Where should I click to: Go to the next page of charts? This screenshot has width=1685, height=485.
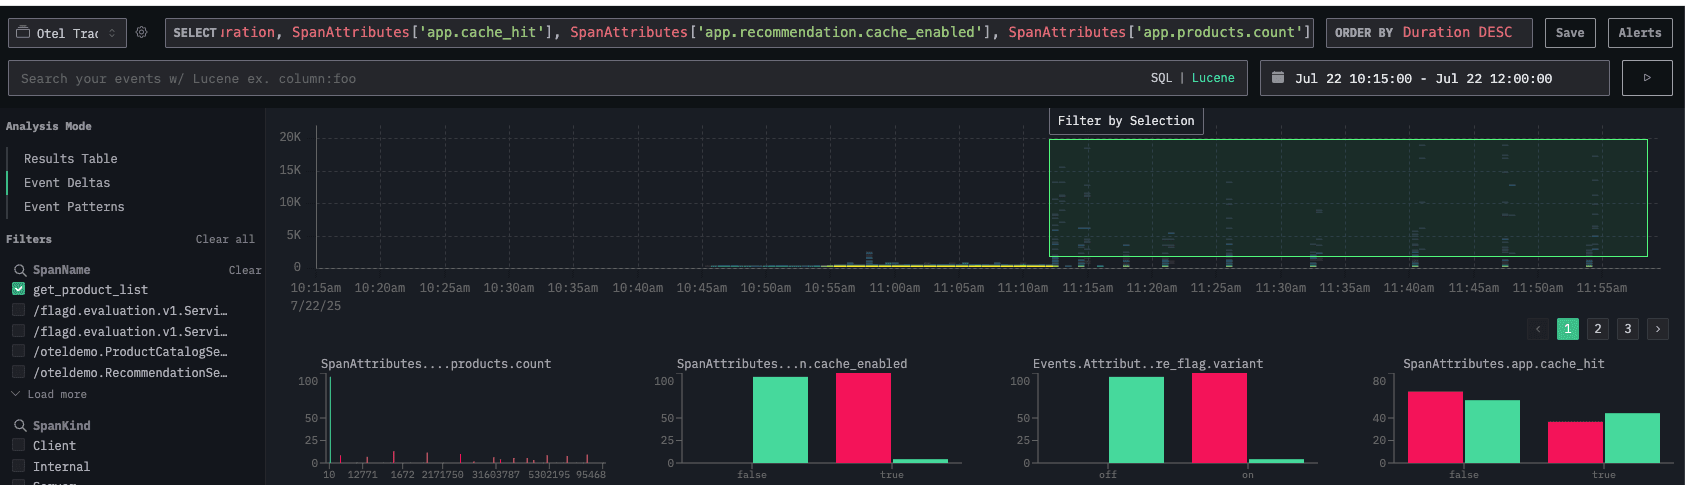[x=1658, y=329]
